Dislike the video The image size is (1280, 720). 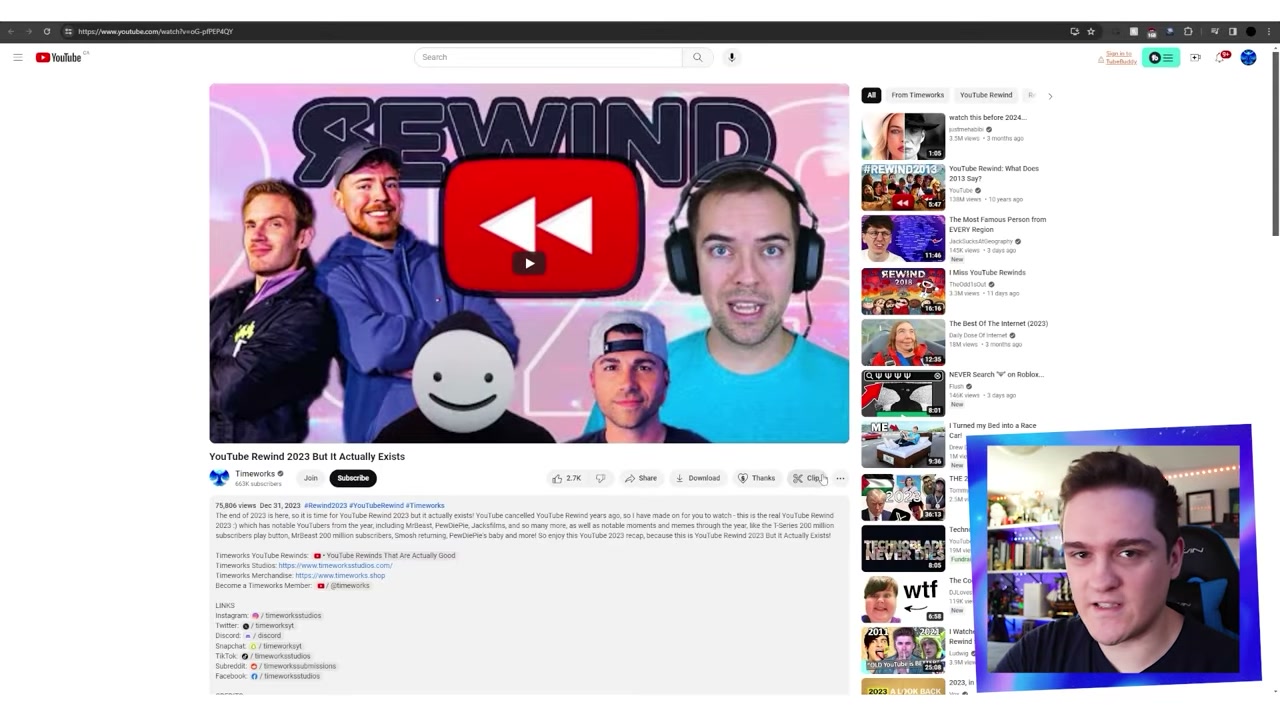tap(600, 478)
